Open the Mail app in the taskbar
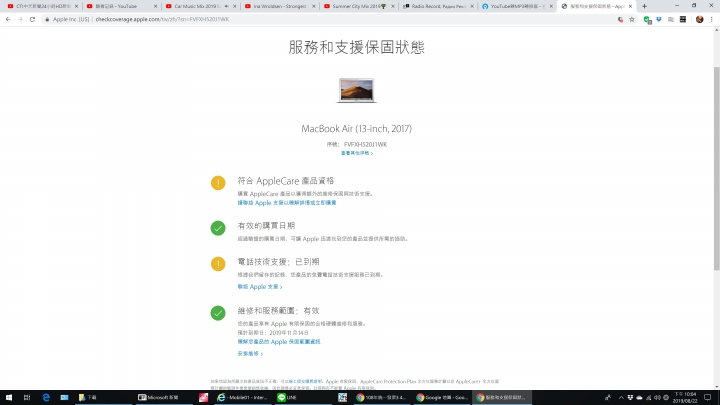The image size is (720, 405). [x=64, y=397]
